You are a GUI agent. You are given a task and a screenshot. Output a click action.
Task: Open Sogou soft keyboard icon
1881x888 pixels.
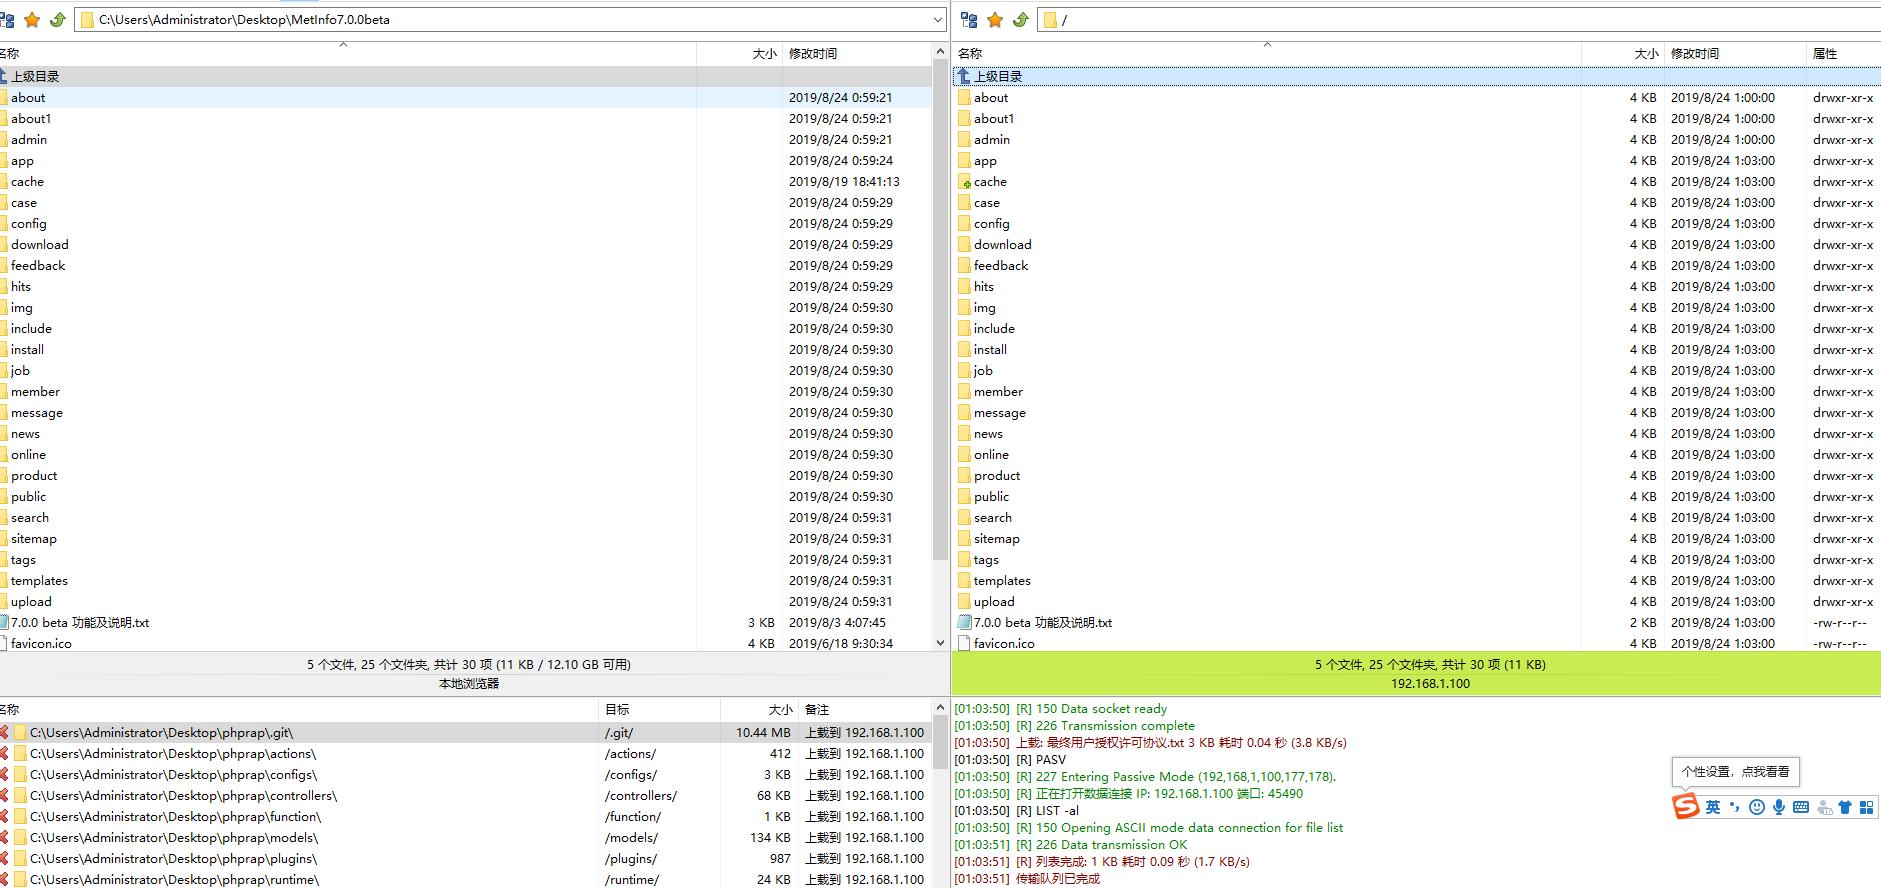[1801, 807]
